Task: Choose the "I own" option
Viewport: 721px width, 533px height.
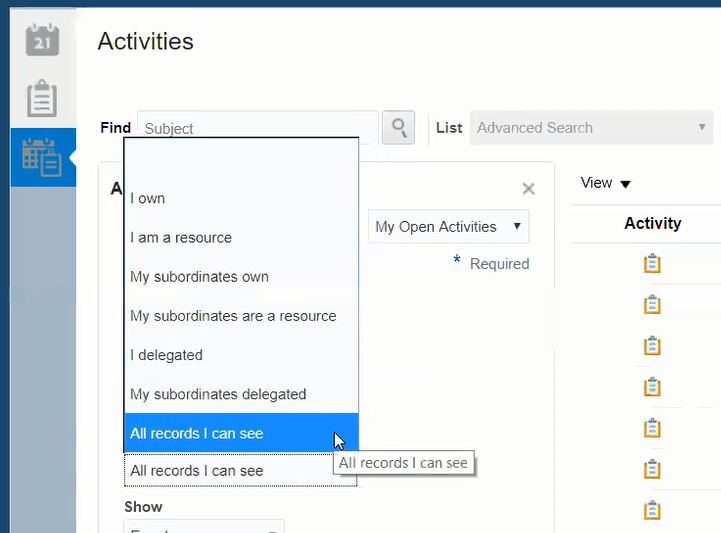Action: pyautogui.click(x=148, y=198)
